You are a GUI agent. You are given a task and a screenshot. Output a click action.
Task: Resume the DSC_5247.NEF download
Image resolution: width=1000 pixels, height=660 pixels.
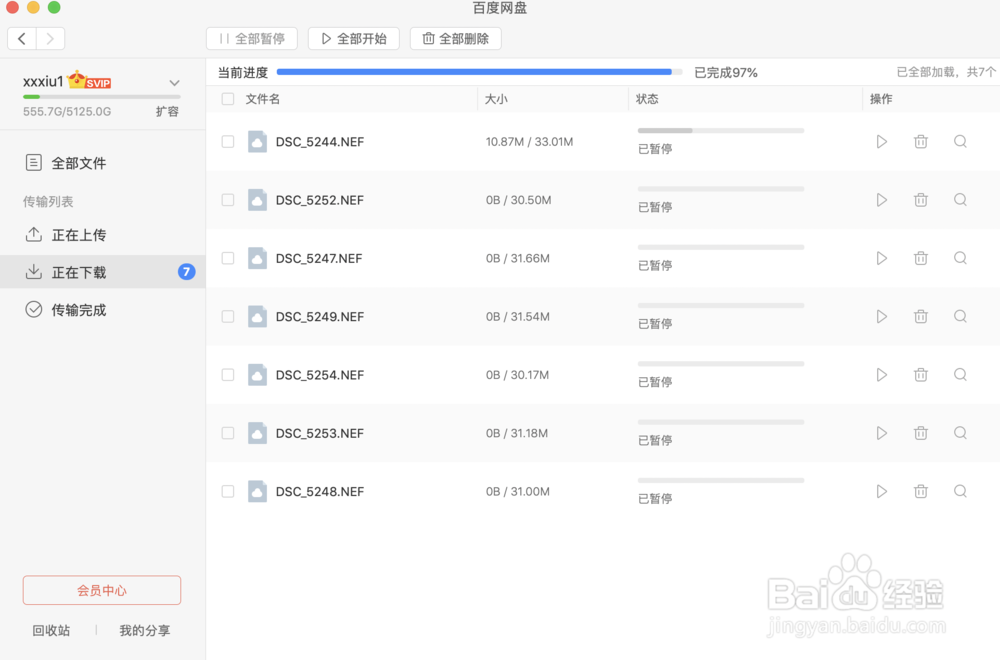coord(881,258)
